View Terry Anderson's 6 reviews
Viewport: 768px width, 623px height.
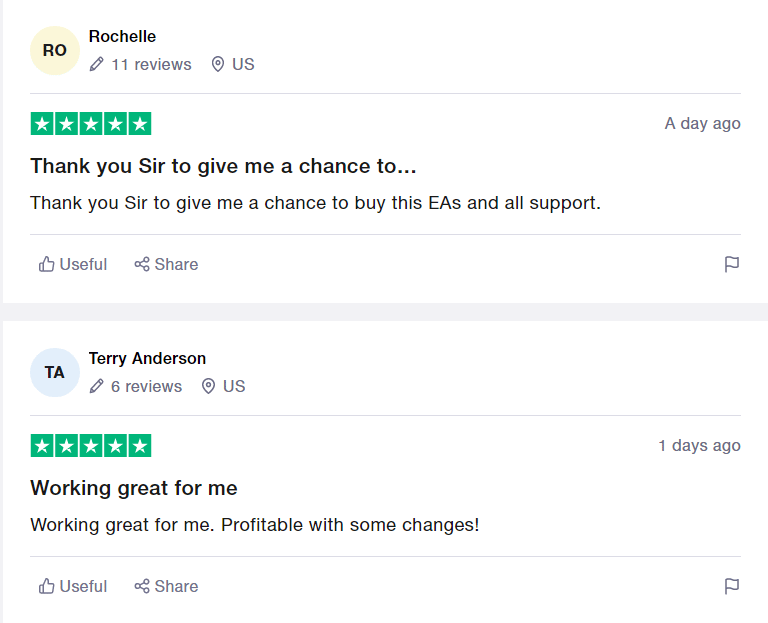coord(146,387)
